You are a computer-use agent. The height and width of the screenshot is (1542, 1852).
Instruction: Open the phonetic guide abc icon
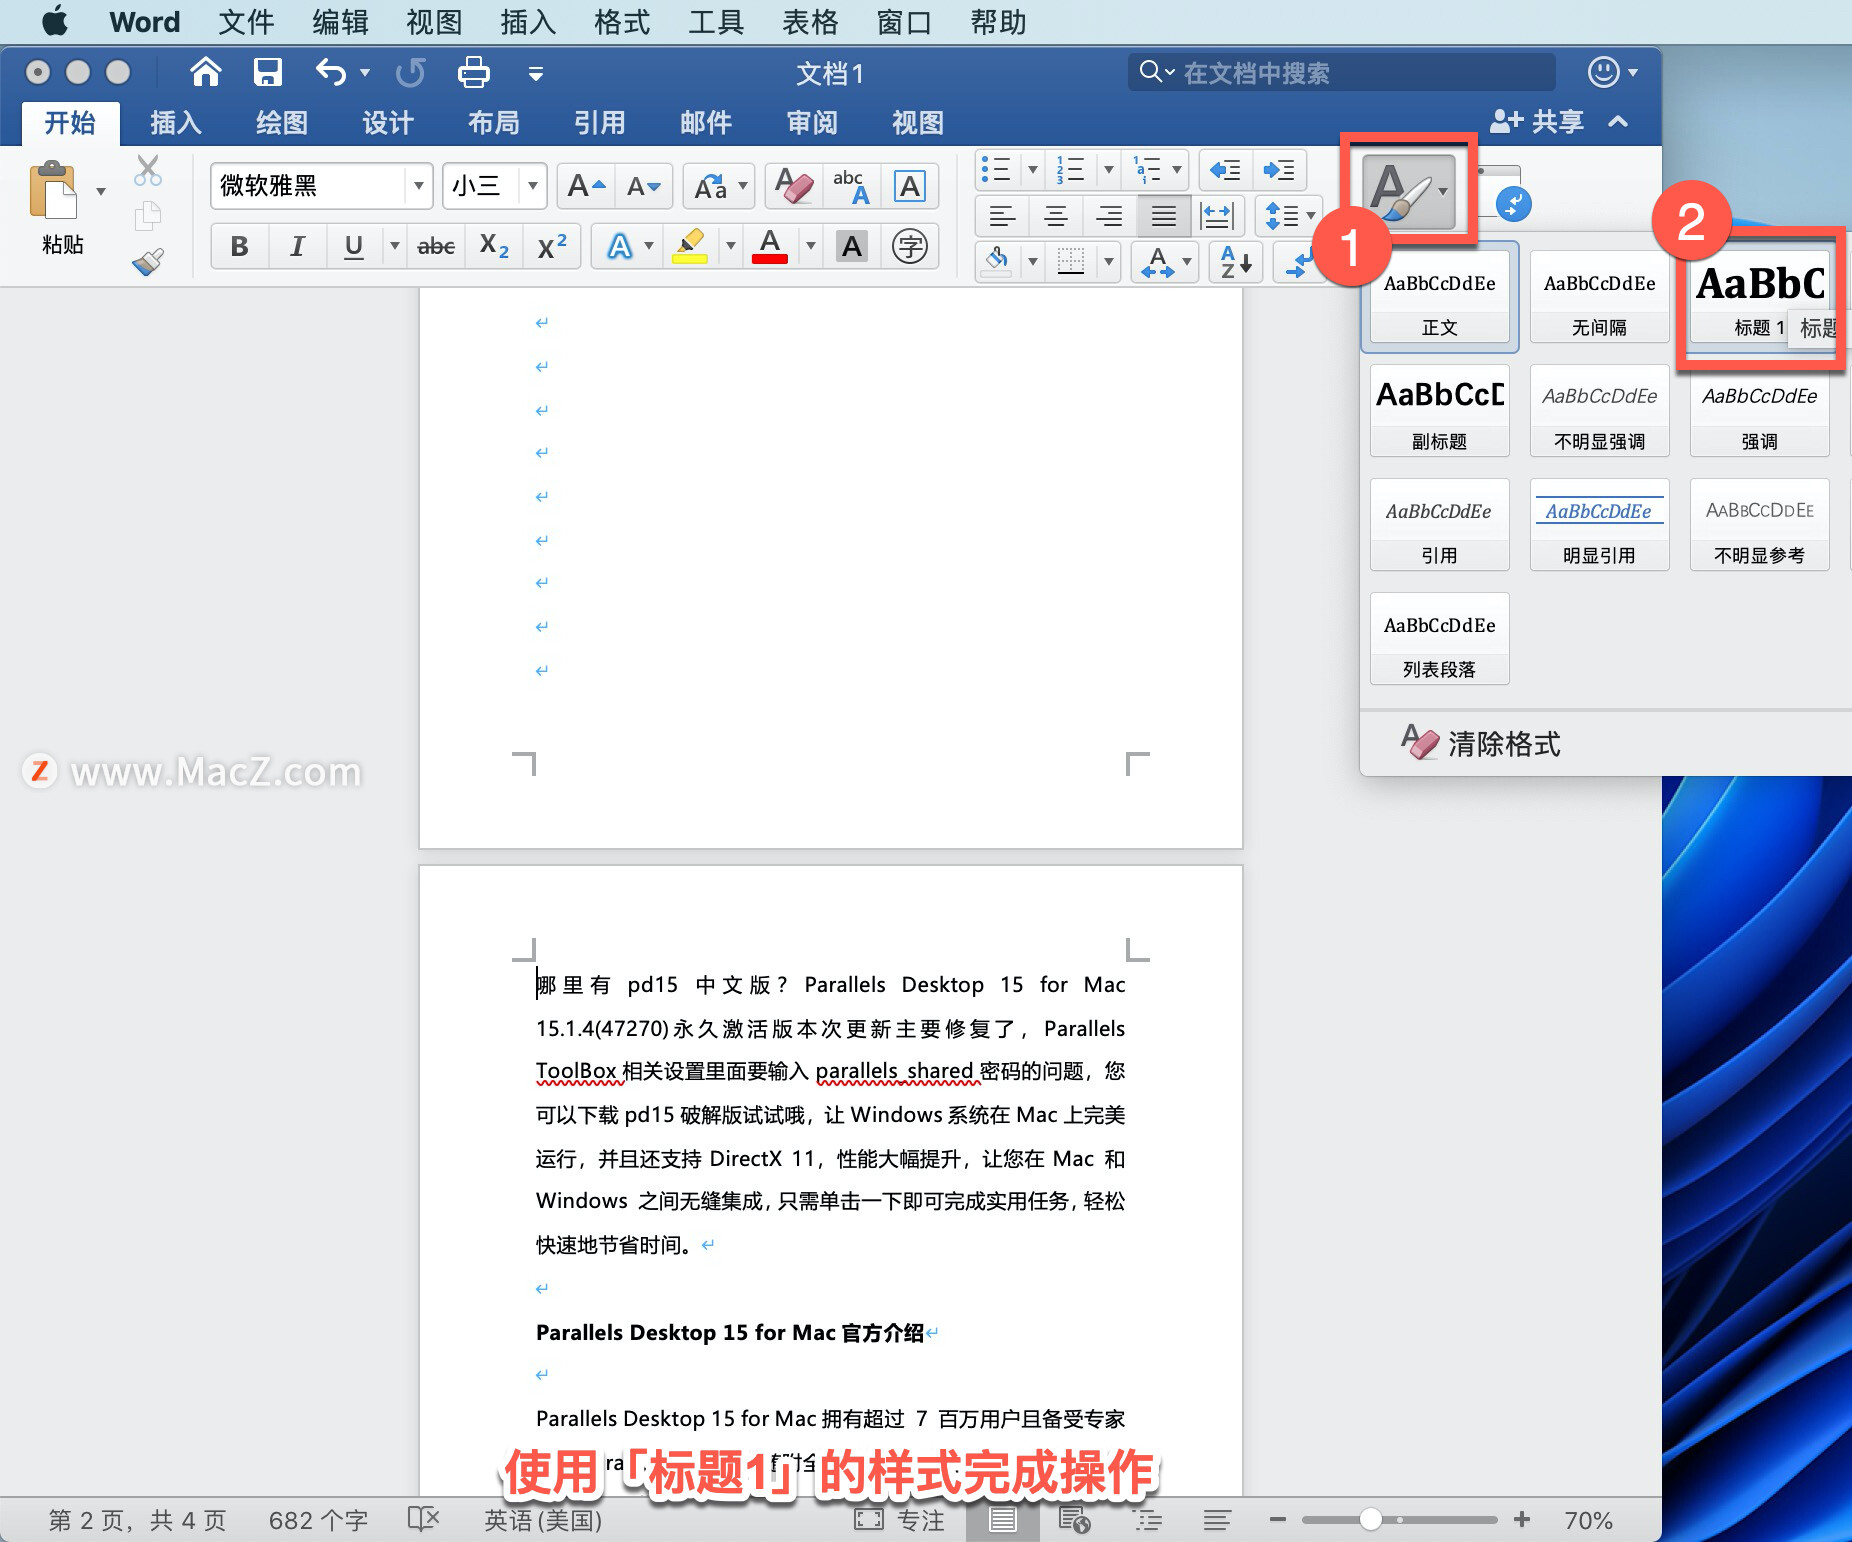click(x=851, y=186)
